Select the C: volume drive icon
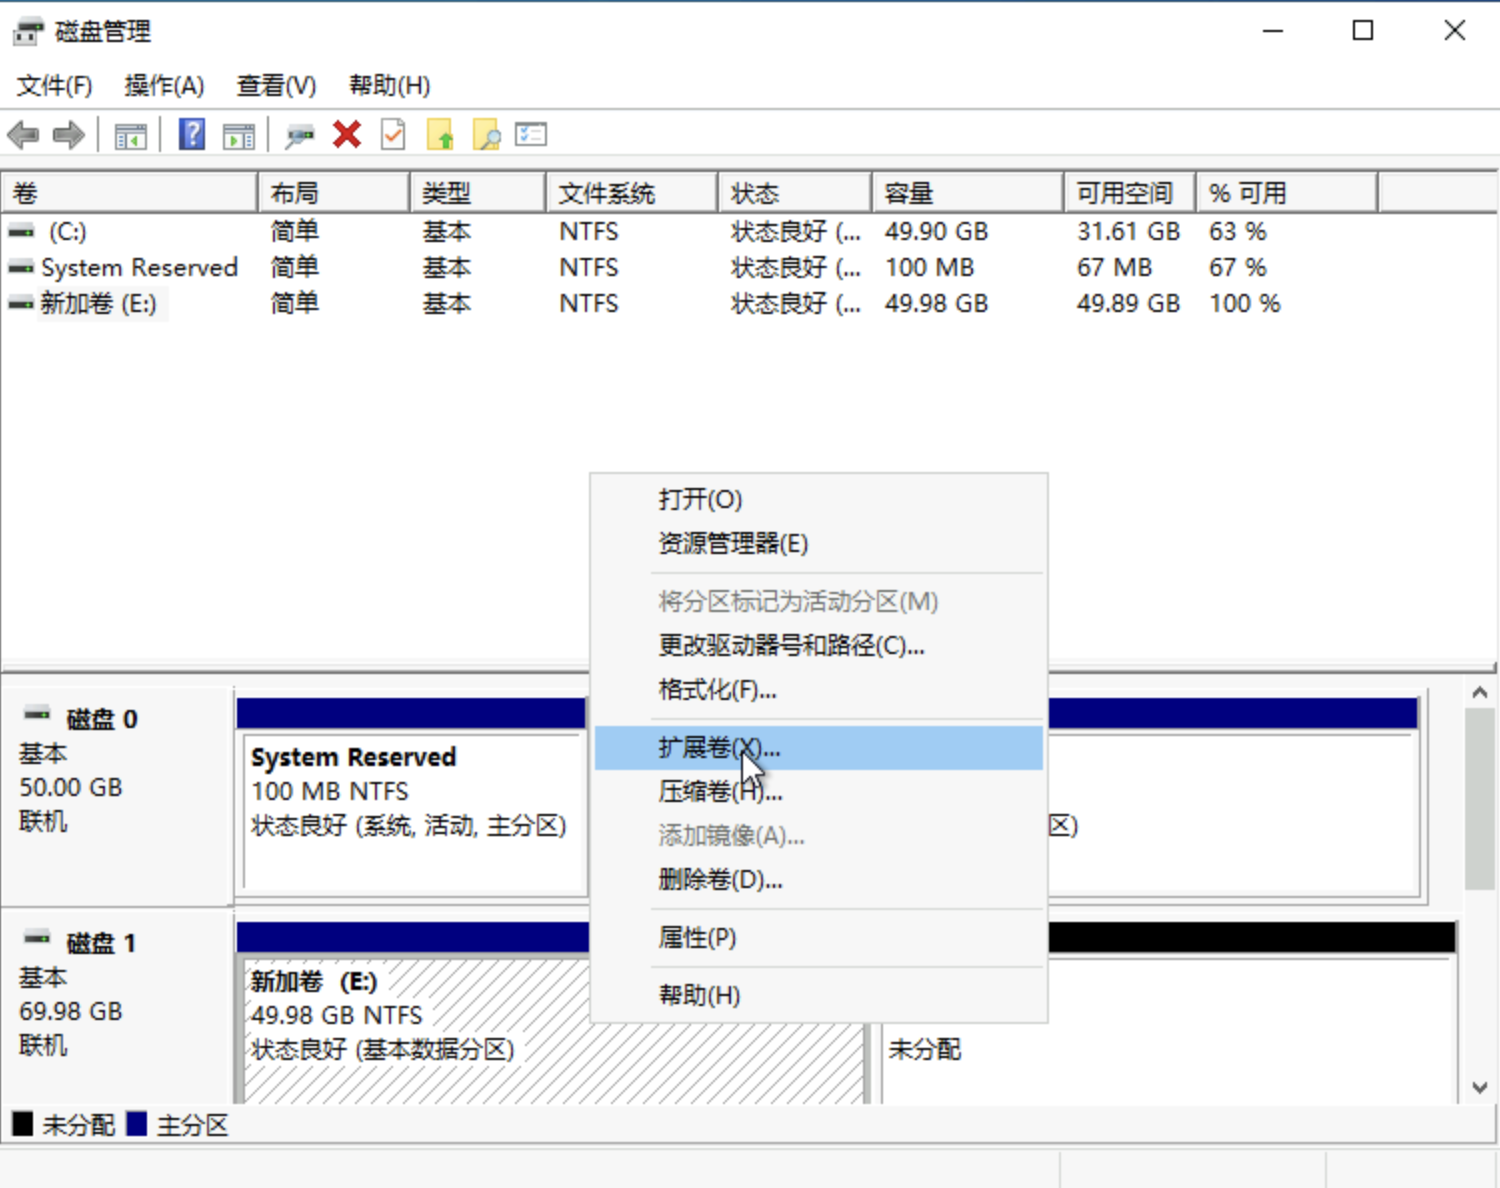 point(21,231)
